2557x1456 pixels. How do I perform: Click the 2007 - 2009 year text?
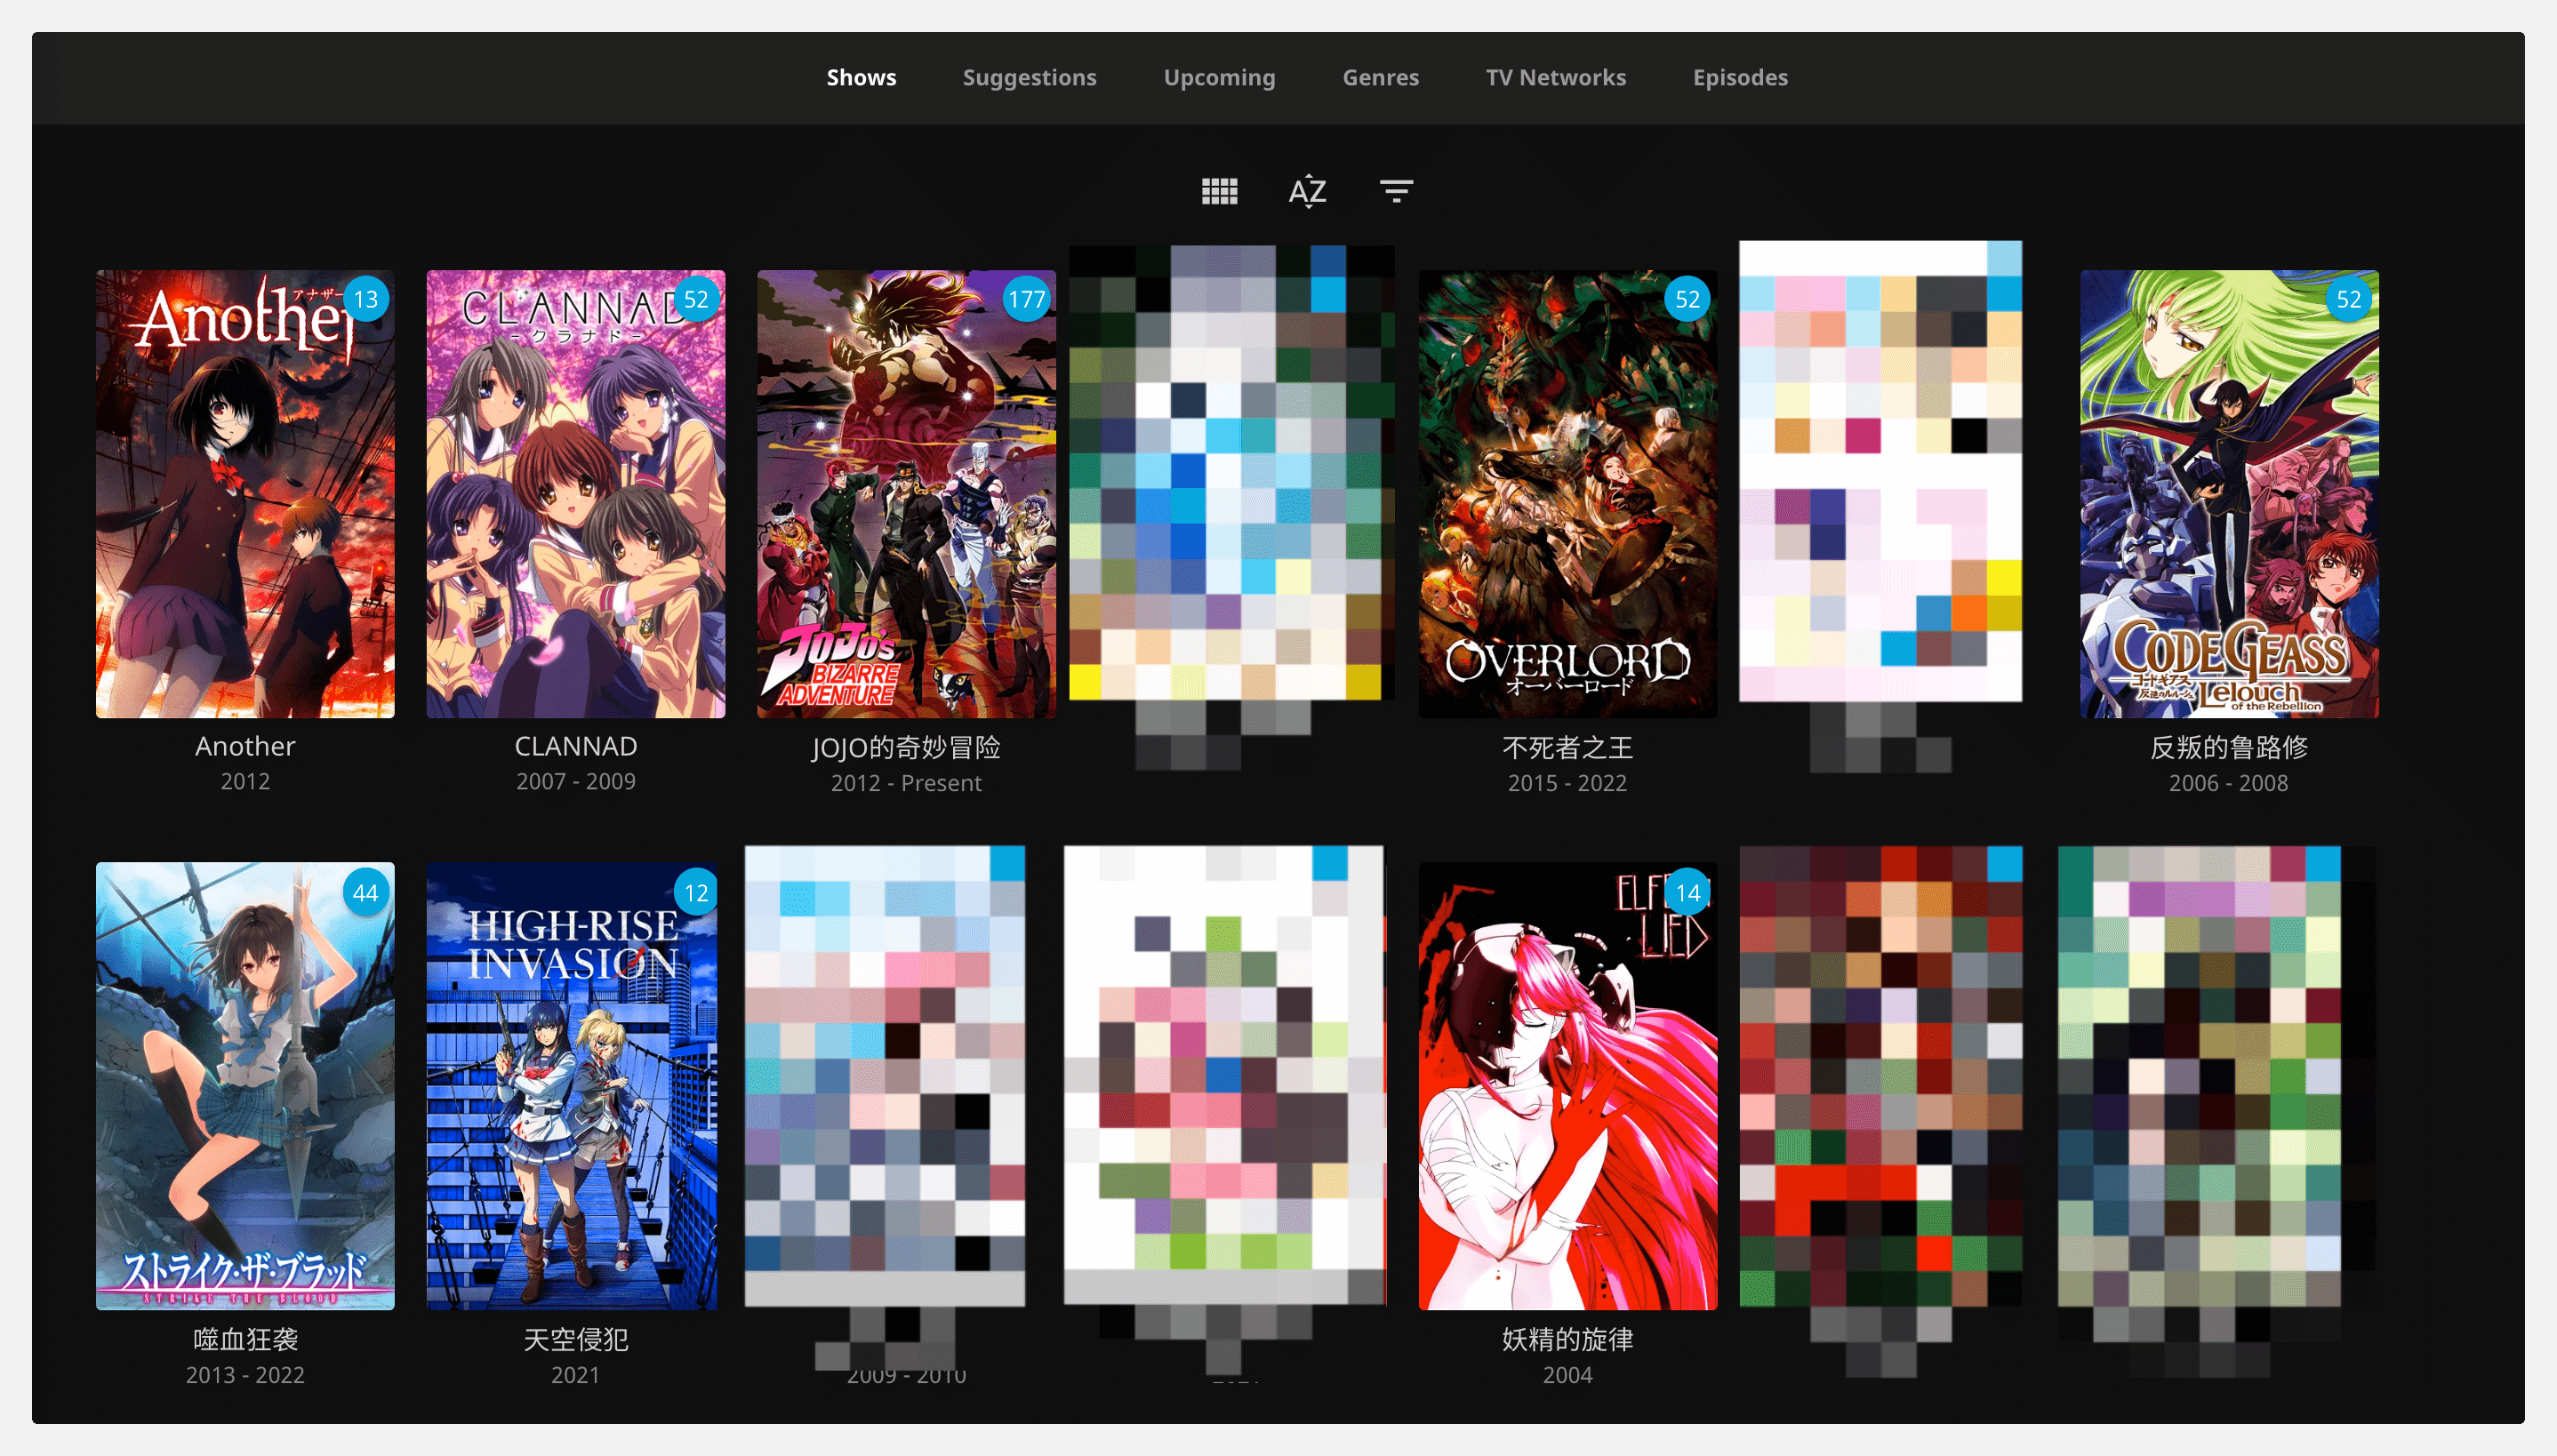pyautogui.click(x=576, y=781)
